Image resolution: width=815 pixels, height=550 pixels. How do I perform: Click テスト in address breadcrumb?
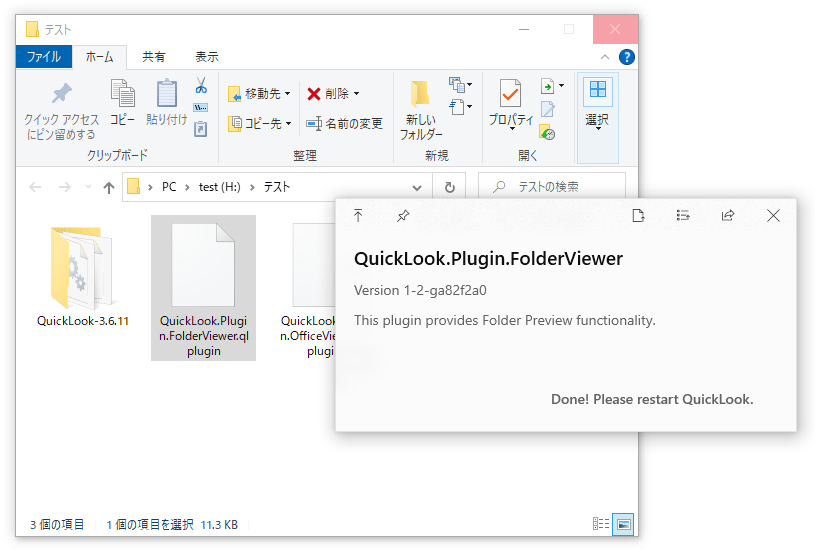click(x=277, y=187)
